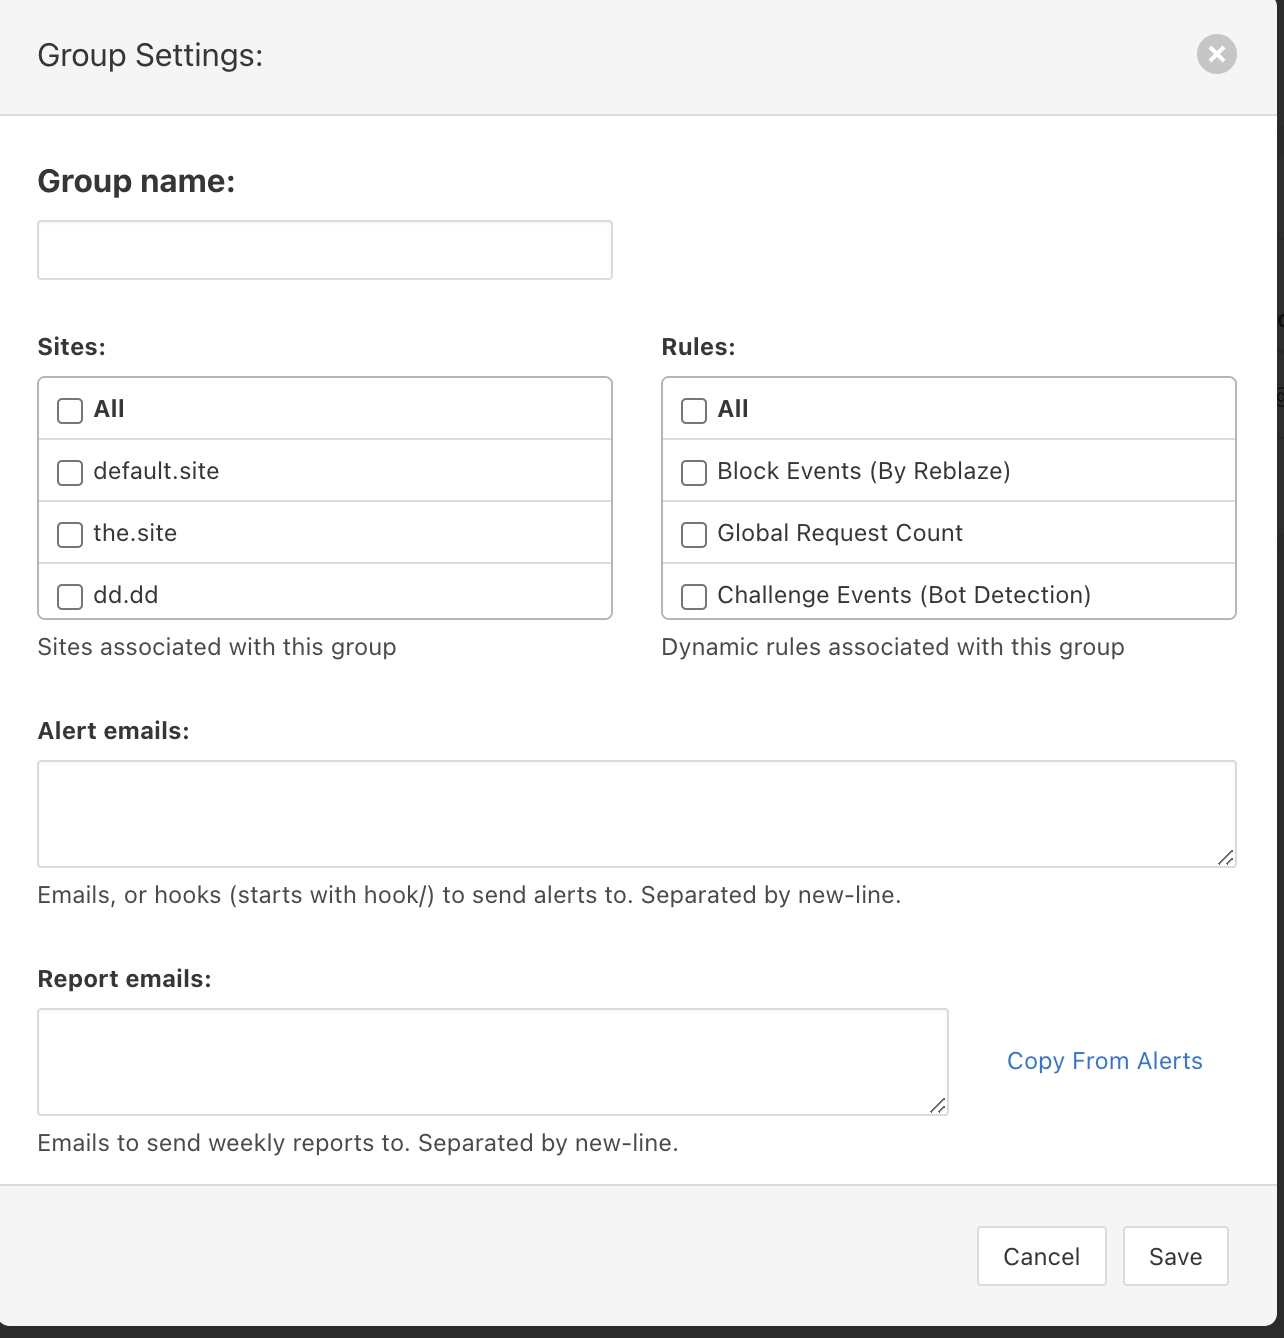Screen dimensions: 1284x1338
Task: Click the Group name input field
Action: coord(324,250)
